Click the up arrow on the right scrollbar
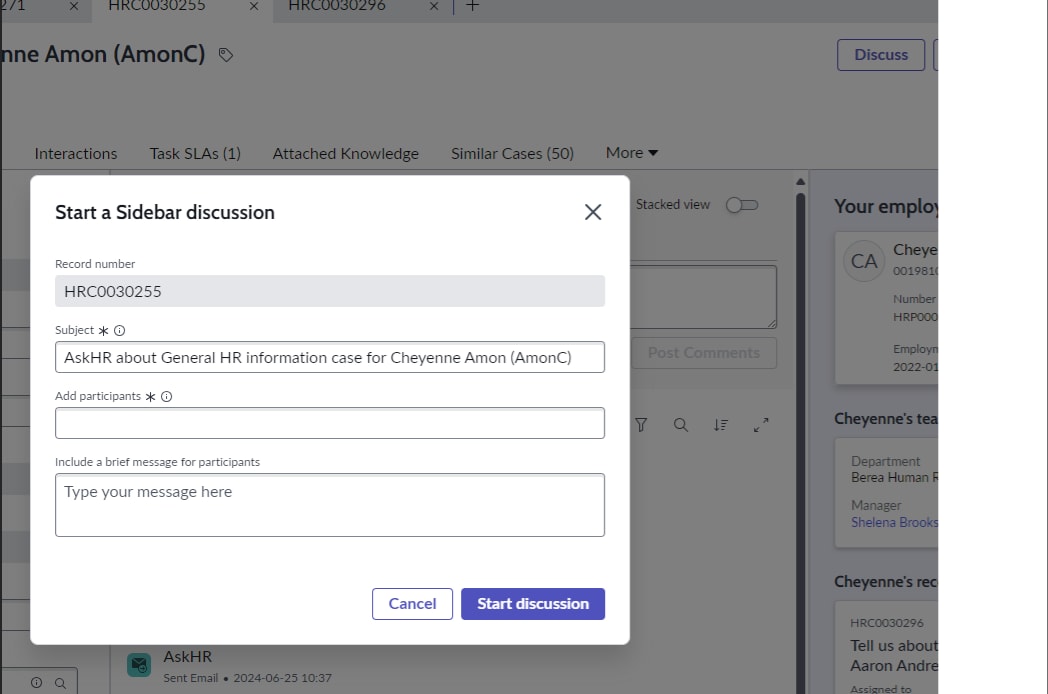1048x694 pixels. [x=801, y=180]
